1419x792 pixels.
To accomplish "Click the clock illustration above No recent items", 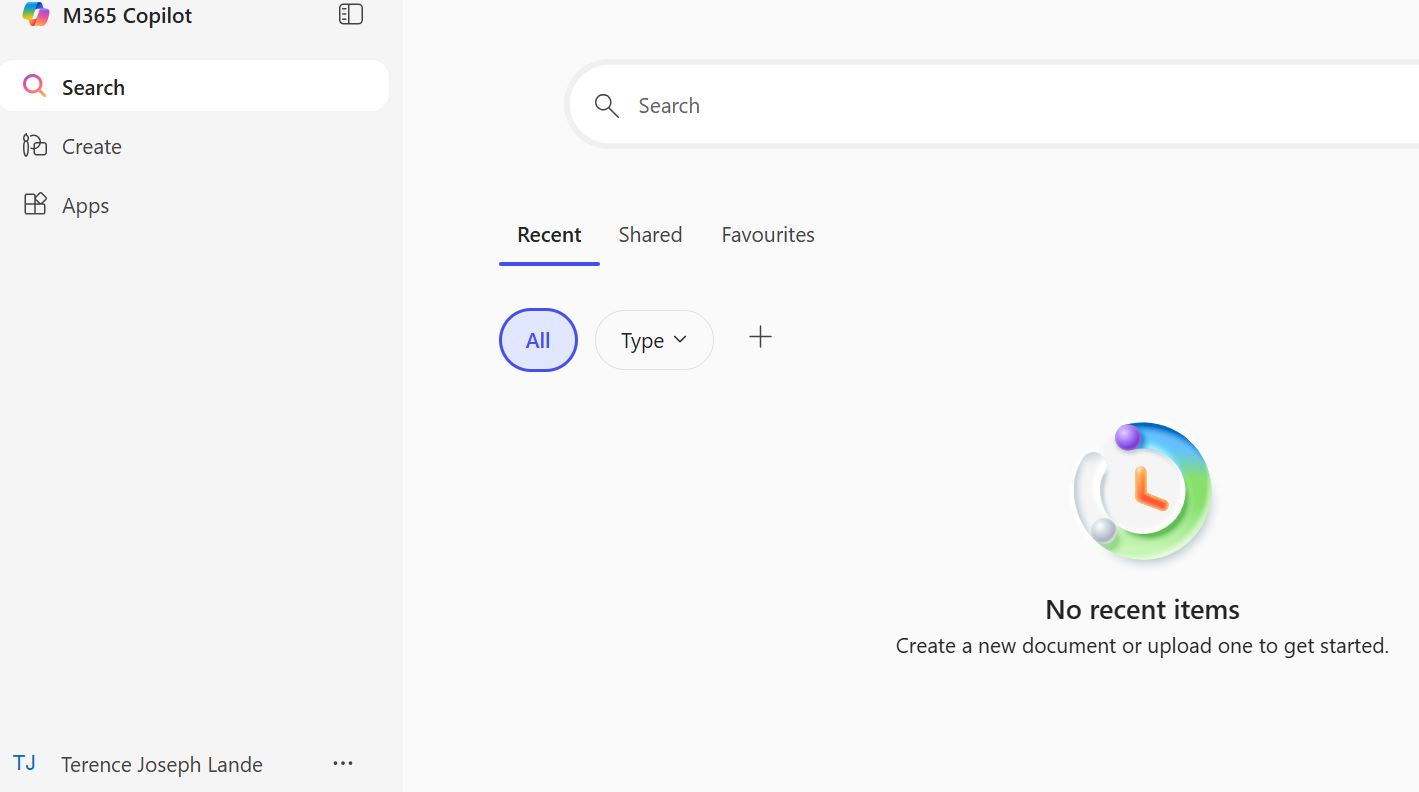I will tap(1142, 490).
